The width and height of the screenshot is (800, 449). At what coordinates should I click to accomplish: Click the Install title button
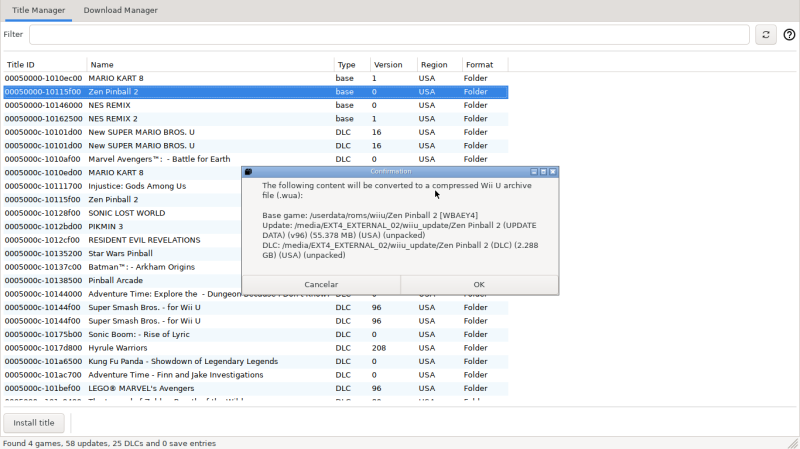34,423
